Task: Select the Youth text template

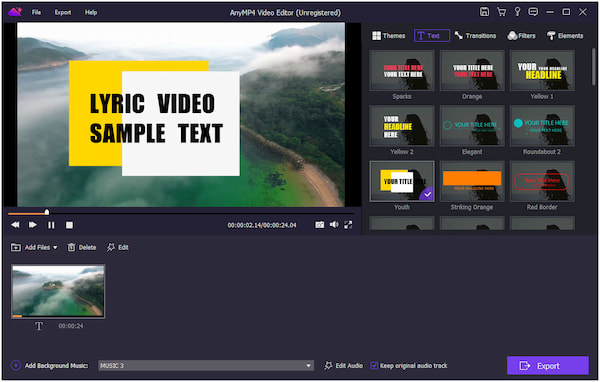Action: pyautogui.click(x=402, y=181)
